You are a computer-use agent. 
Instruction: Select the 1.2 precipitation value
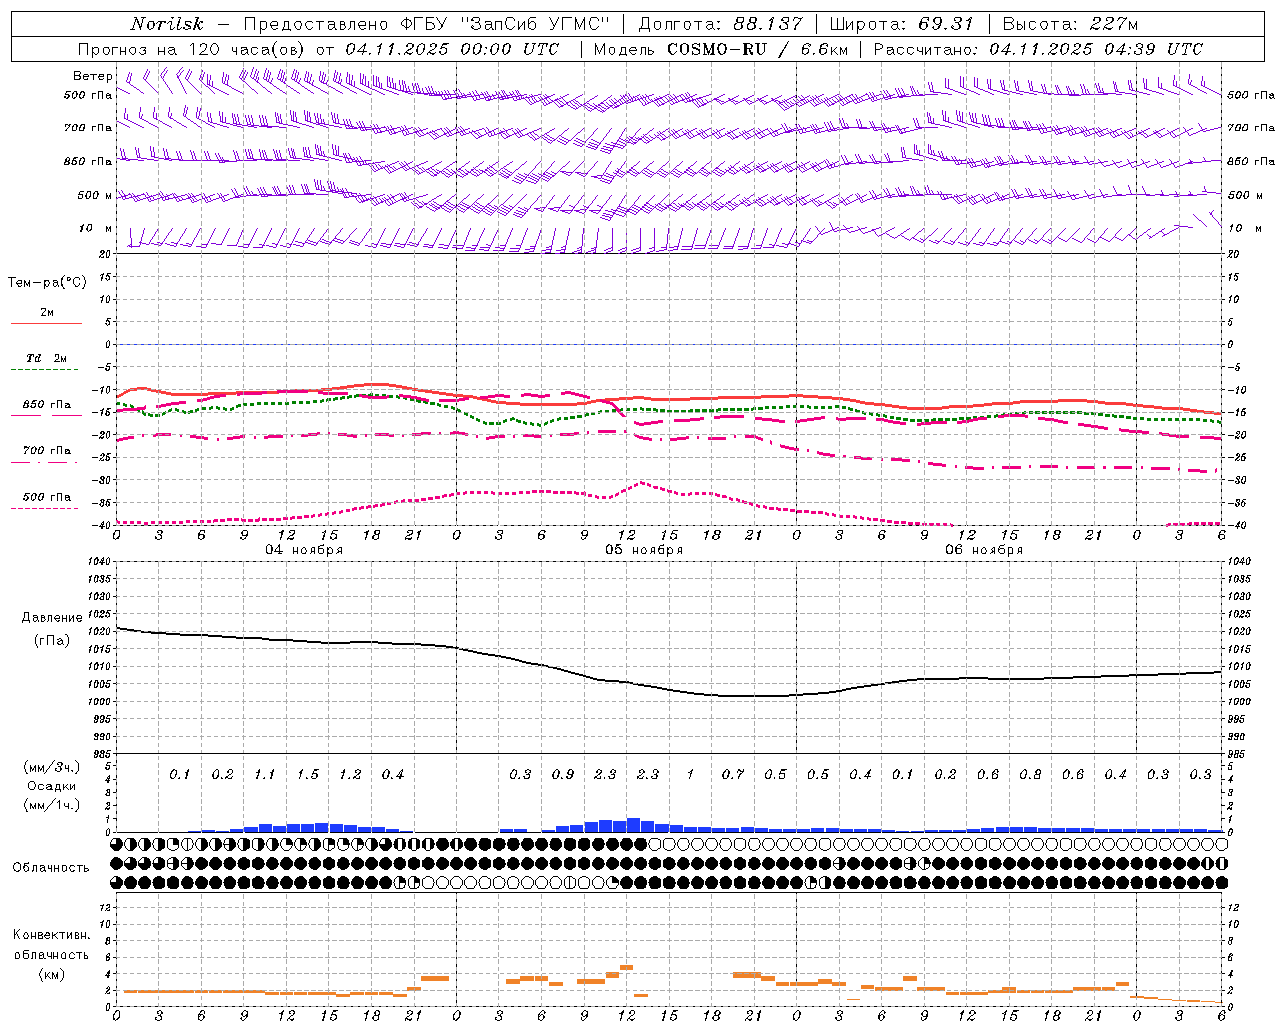tap(350, 775)
